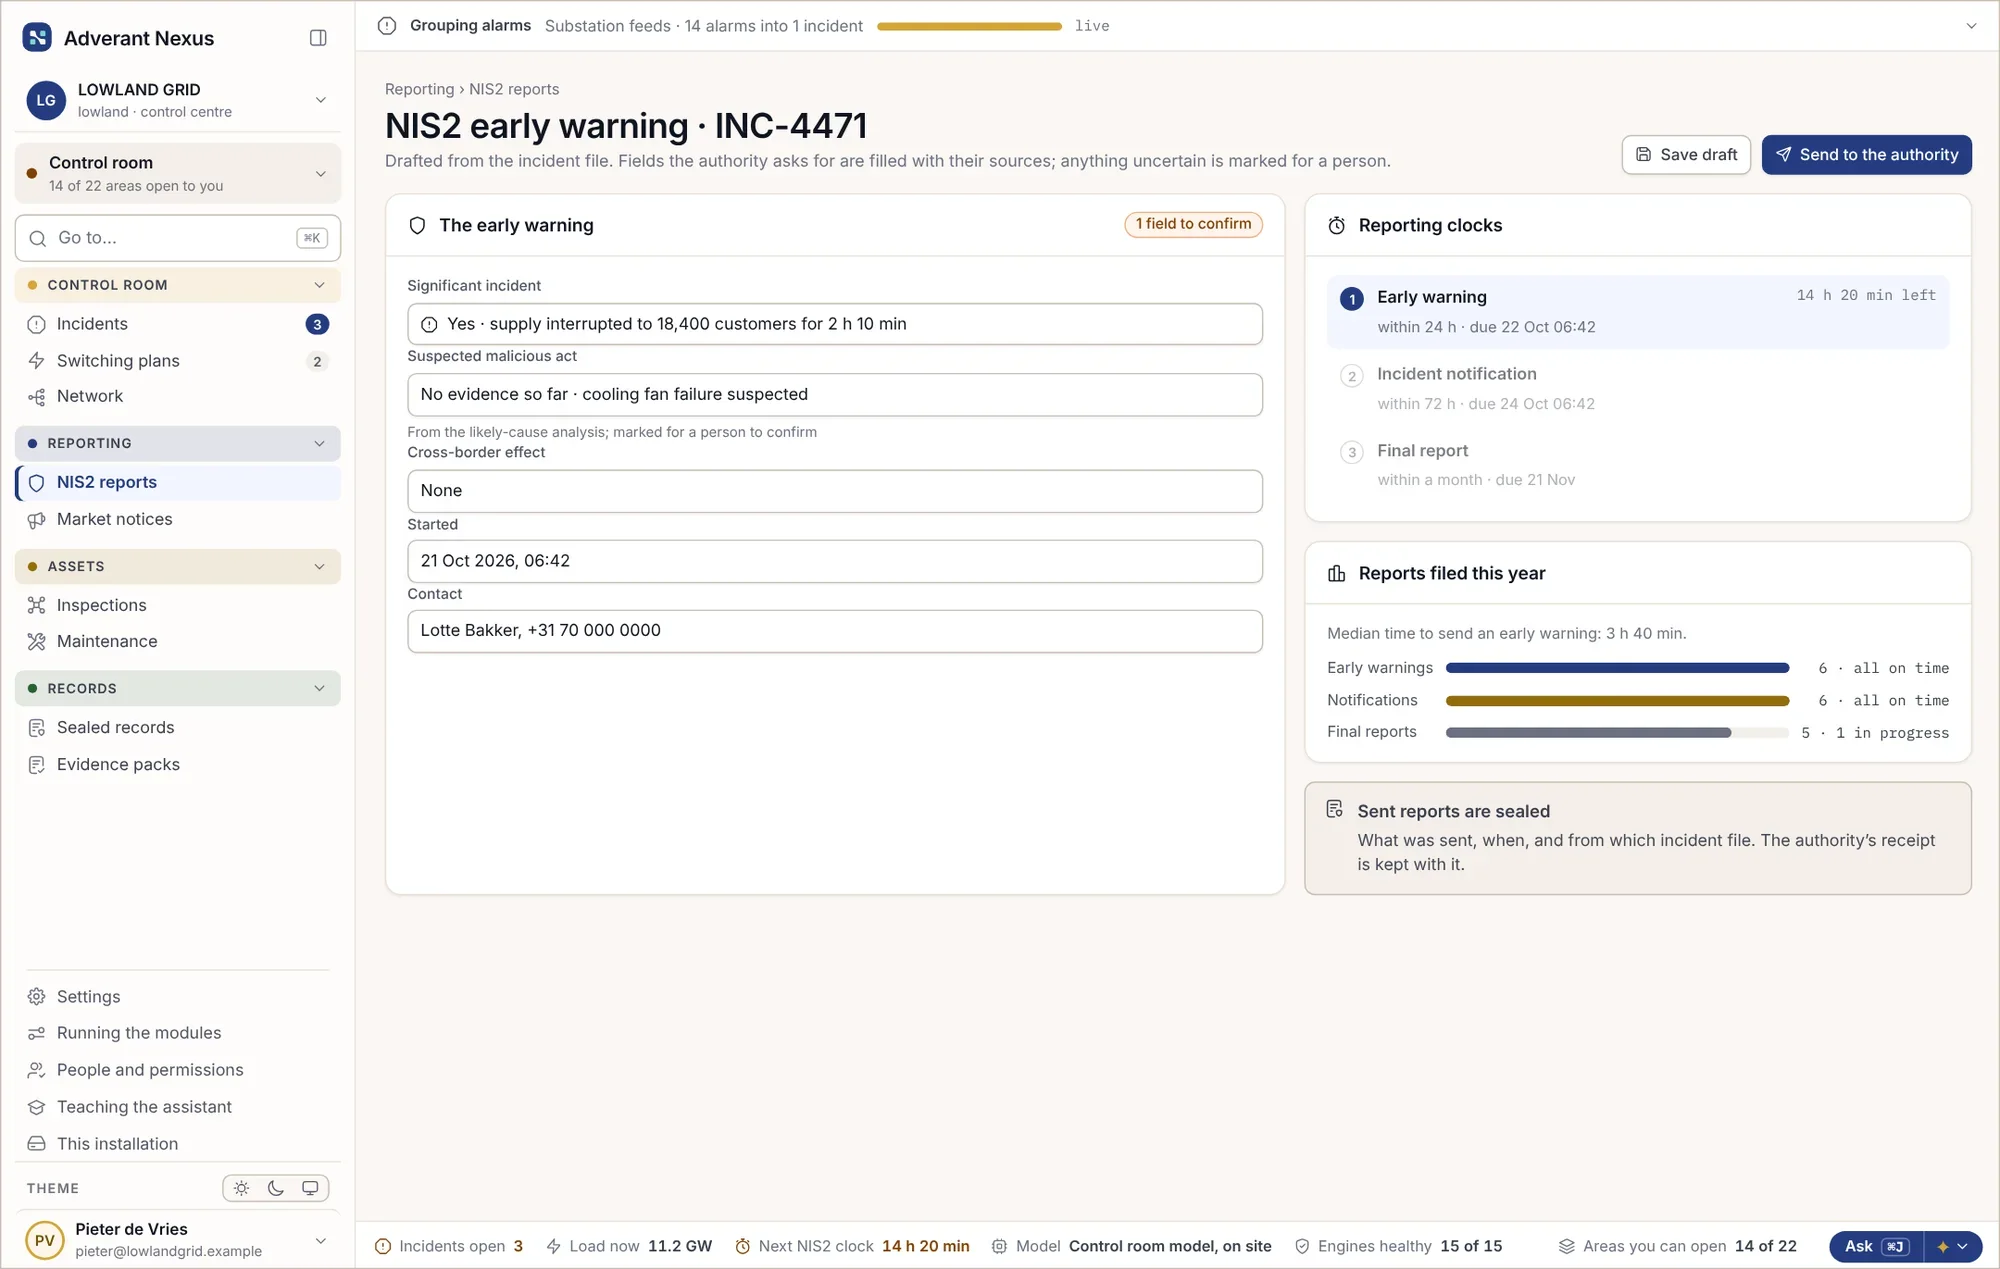The image size is (2000, 1269).
Task: Select step 1 Early warning clock
Action: [x=1637, y=312]
